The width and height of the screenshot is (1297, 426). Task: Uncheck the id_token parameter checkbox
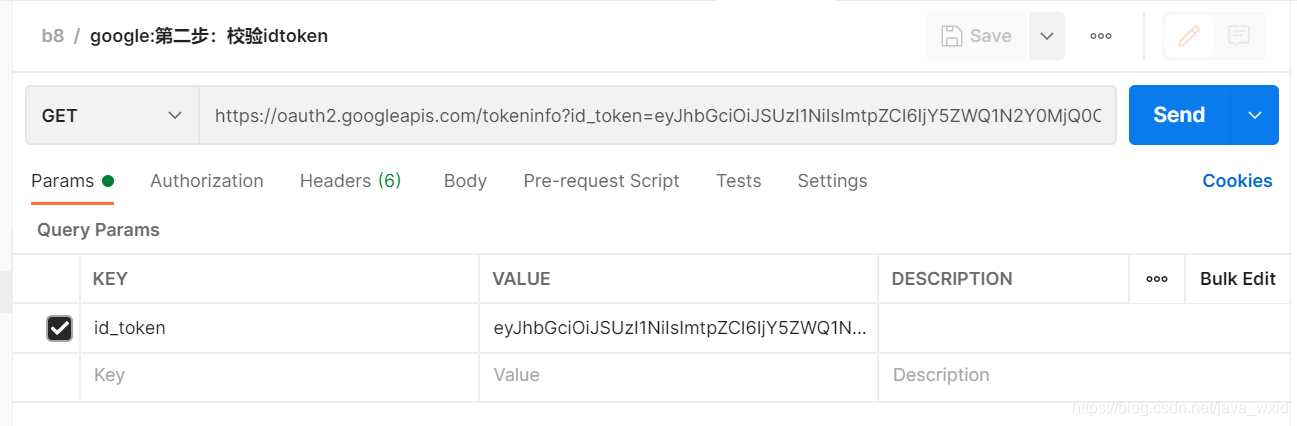(60, 328)
